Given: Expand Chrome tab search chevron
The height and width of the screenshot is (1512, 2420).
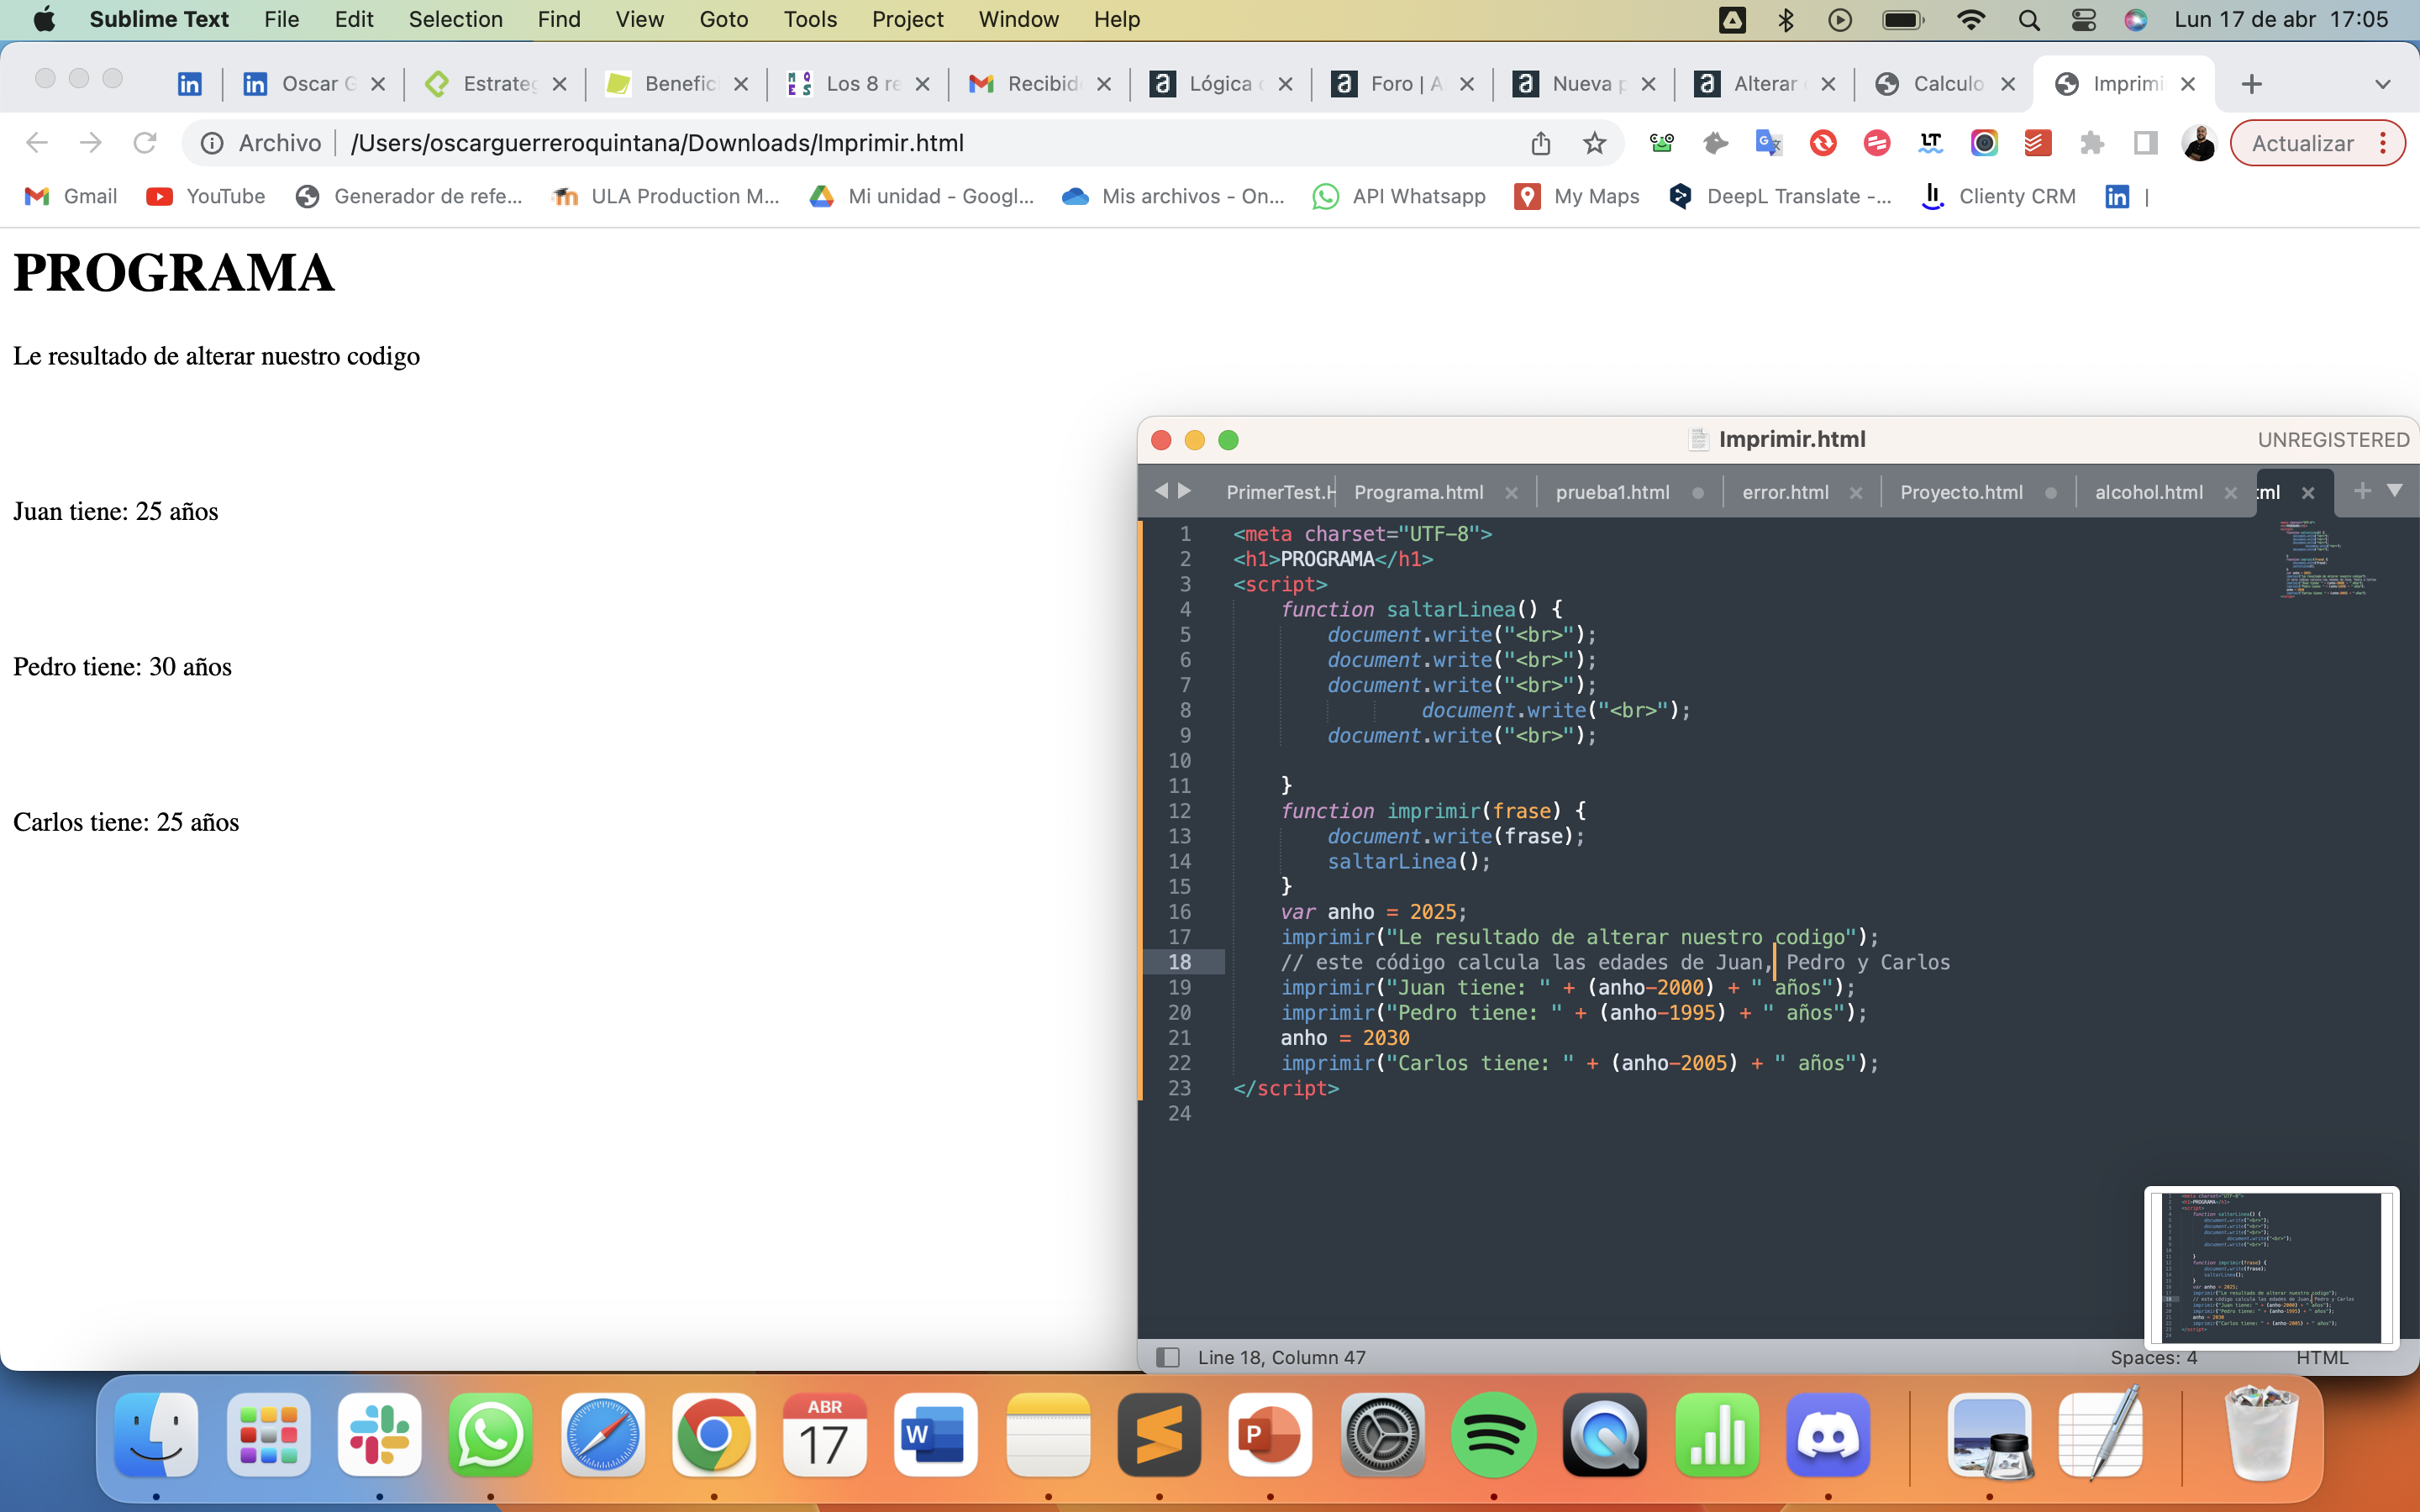Looking at the screenshot, I should (x=2382, y=84).
